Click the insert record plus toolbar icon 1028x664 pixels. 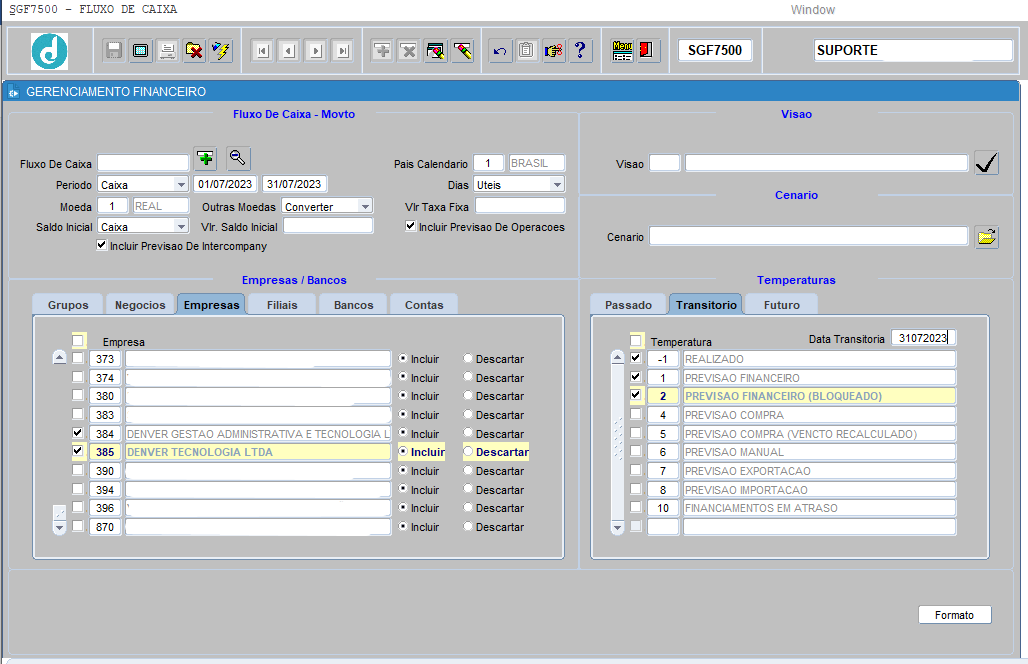pos(382,50)
